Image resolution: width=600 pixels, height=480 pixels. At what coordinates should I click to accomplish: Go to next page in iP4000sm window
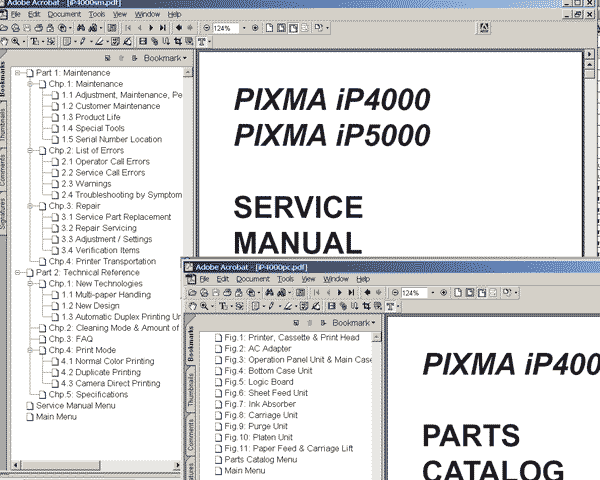(x=151, y=28)
